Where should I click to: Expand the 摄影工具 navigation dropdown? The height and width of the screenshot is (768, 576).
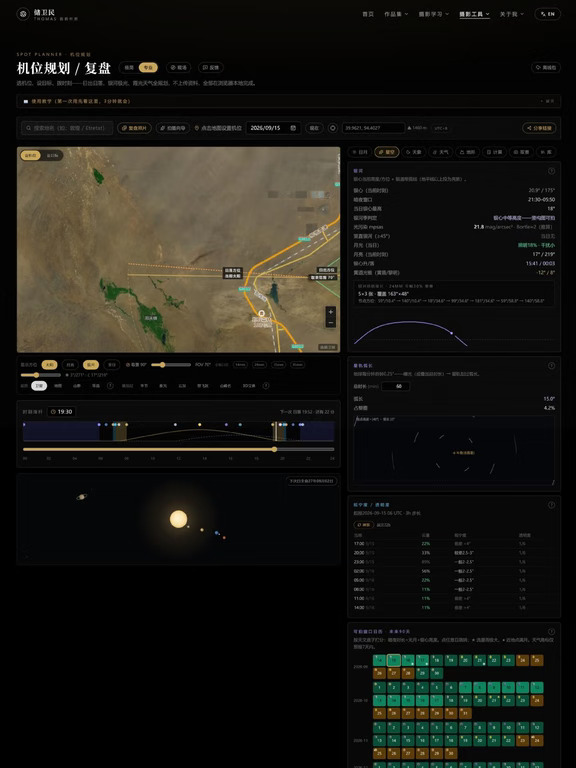click(474, 14)
